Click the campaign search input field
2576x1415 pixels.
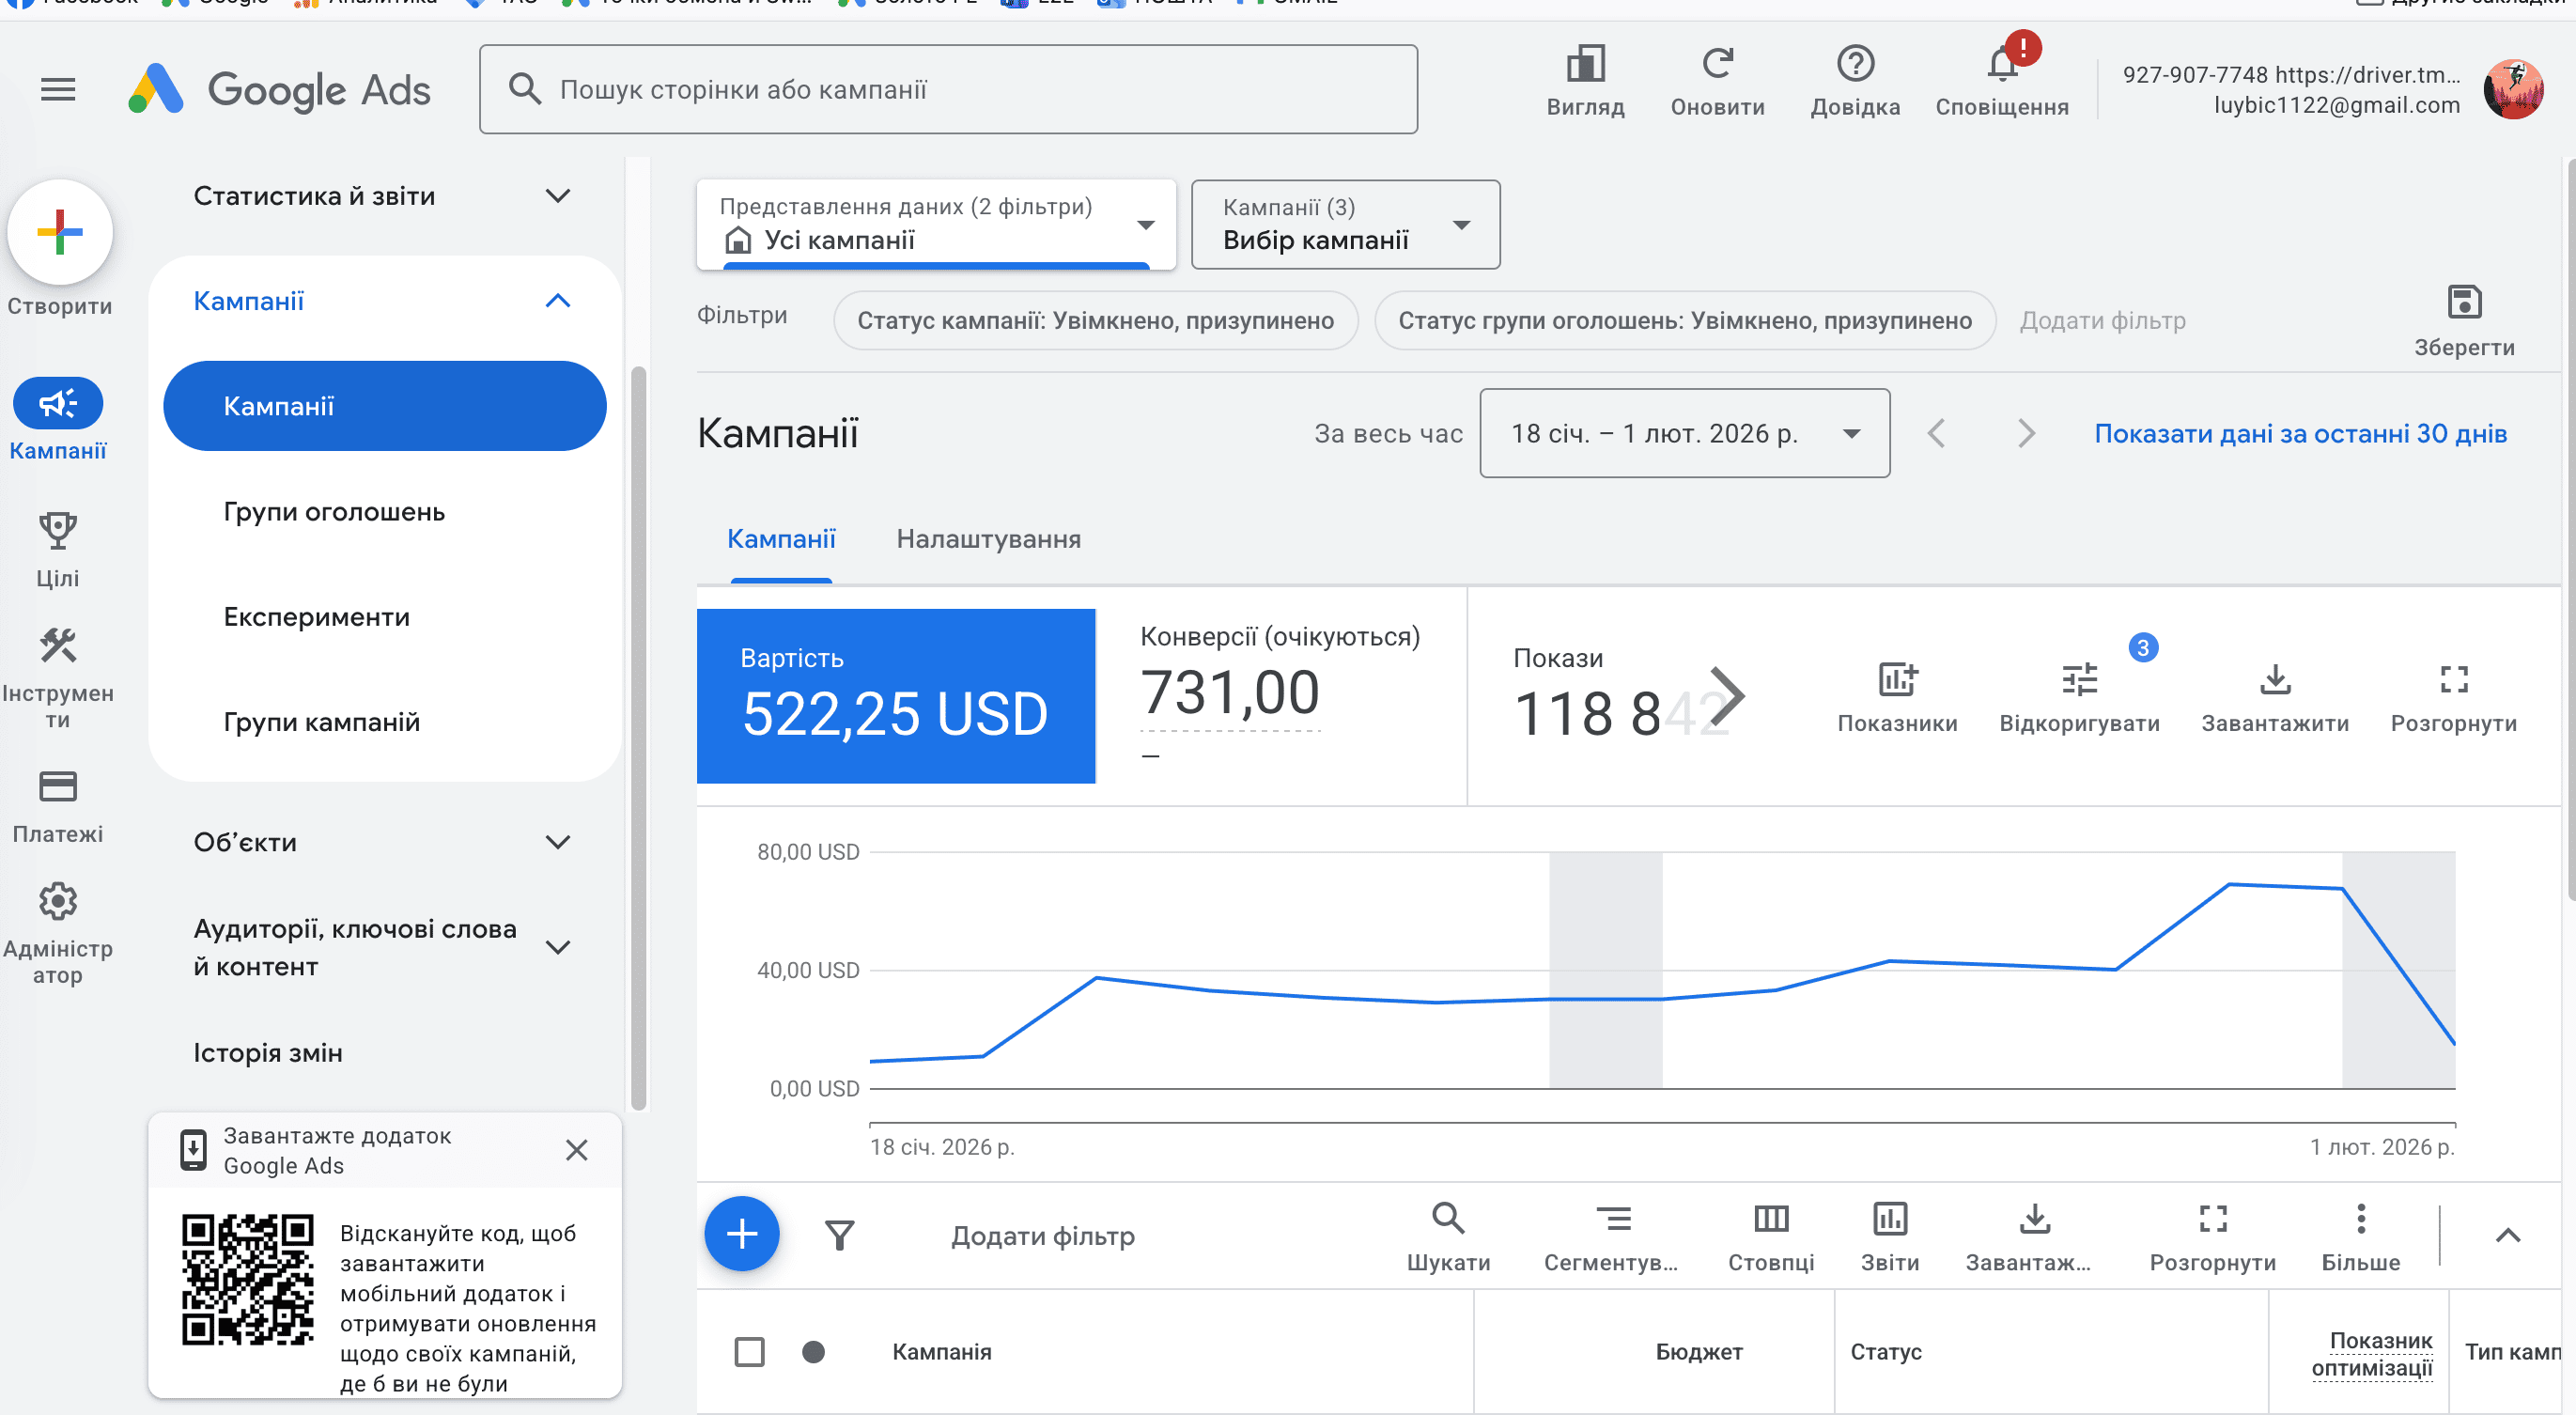tap(948, 90)
